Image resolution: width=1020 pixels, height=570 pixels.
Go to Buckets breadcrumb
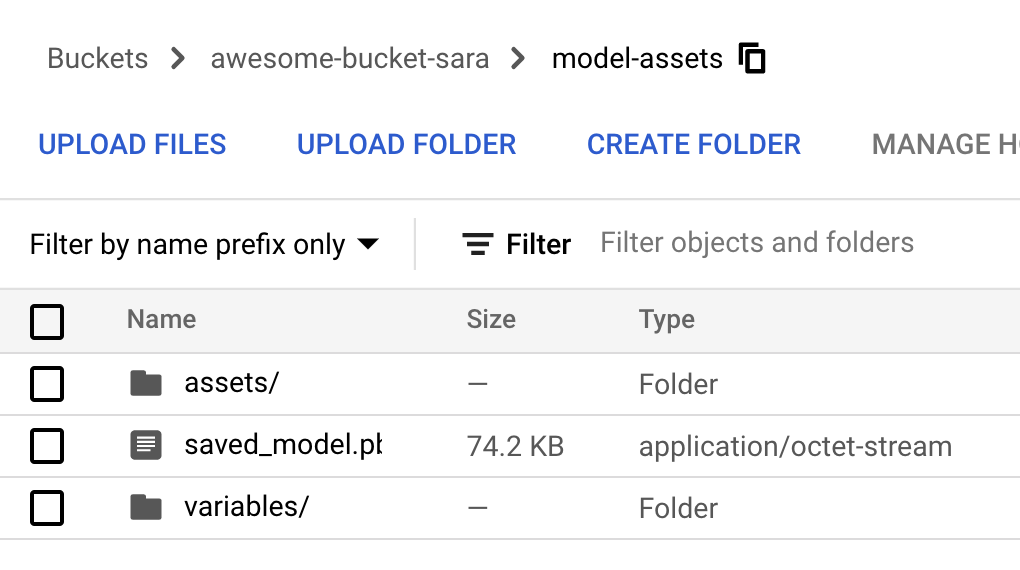98,59
